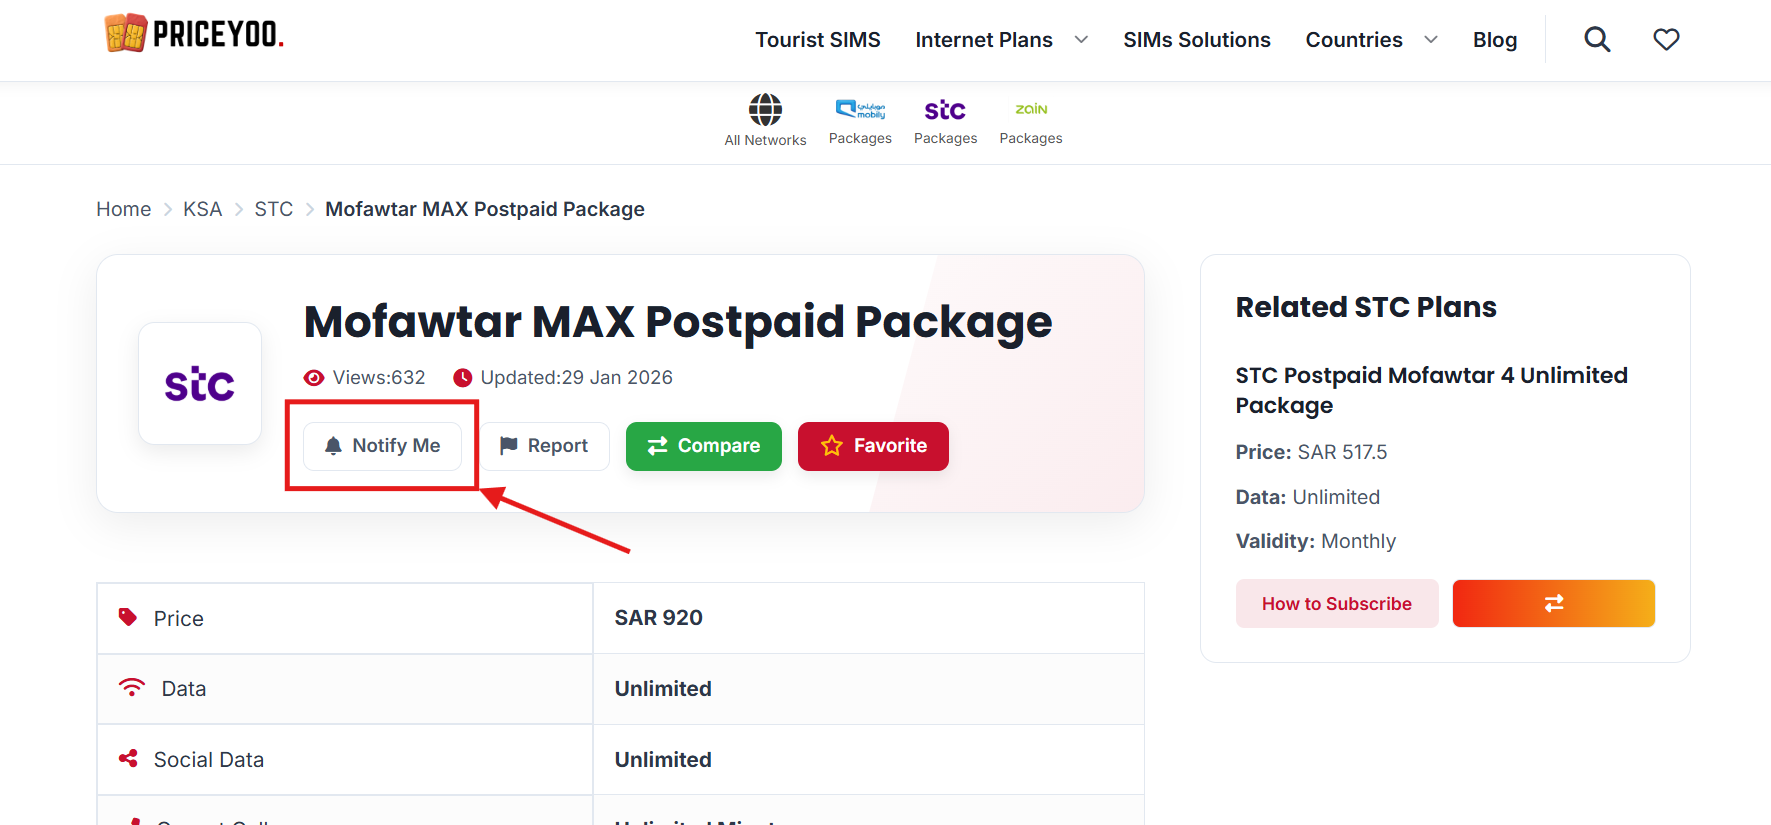Image resolution: width=1771 pixels, height=825 pixels.
Task: Select the All Networks globe icon
Action: pyautogui.click(x=765, y=110)
